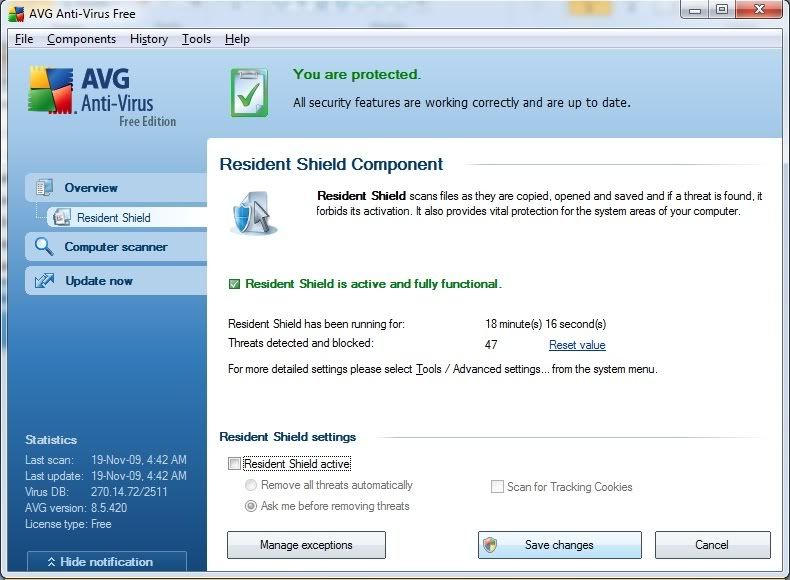This screenshot has height=580, width=790.
Task: Click shield icon on Save changes button
Action: click(x=490, y=545)
